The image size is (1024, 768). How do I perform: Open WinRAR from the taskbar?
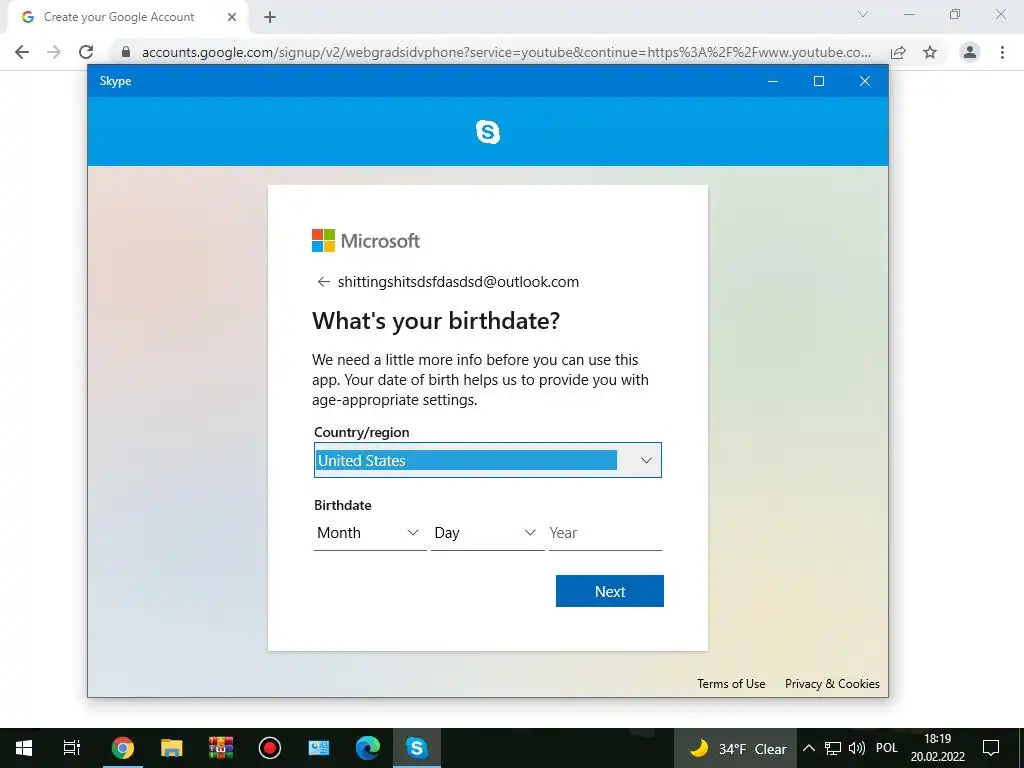click(x=221, y=748)
